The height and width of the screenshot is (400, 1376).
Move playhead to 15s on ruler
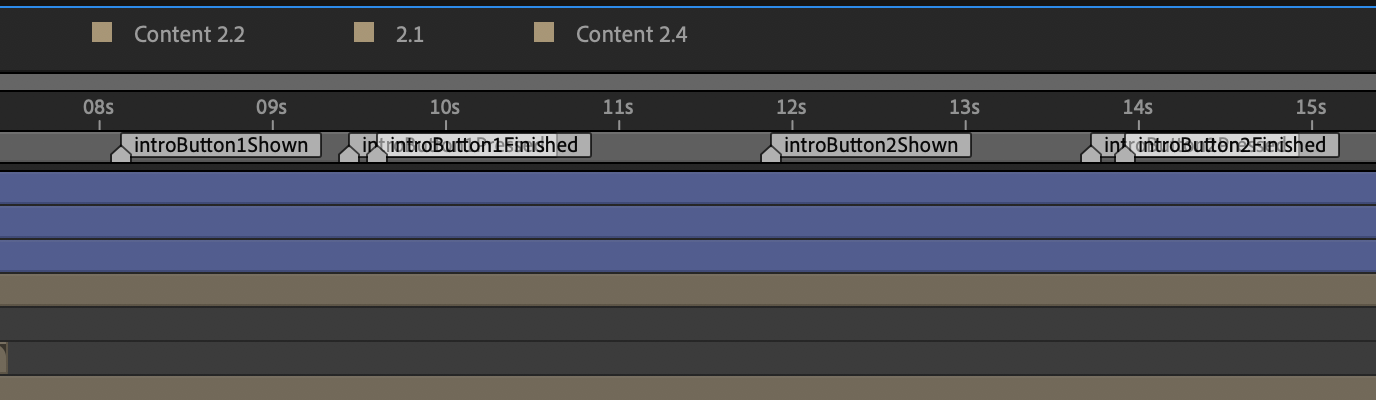1310,108
